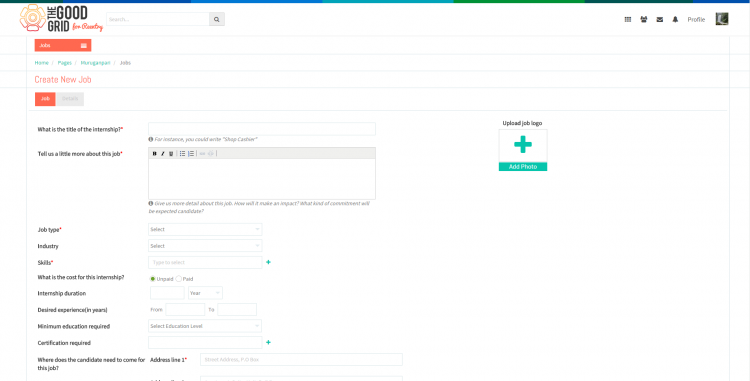Select the Unpaid radio option
The height and width of the screenshot is (381, 750).
(x=153, y=279)
